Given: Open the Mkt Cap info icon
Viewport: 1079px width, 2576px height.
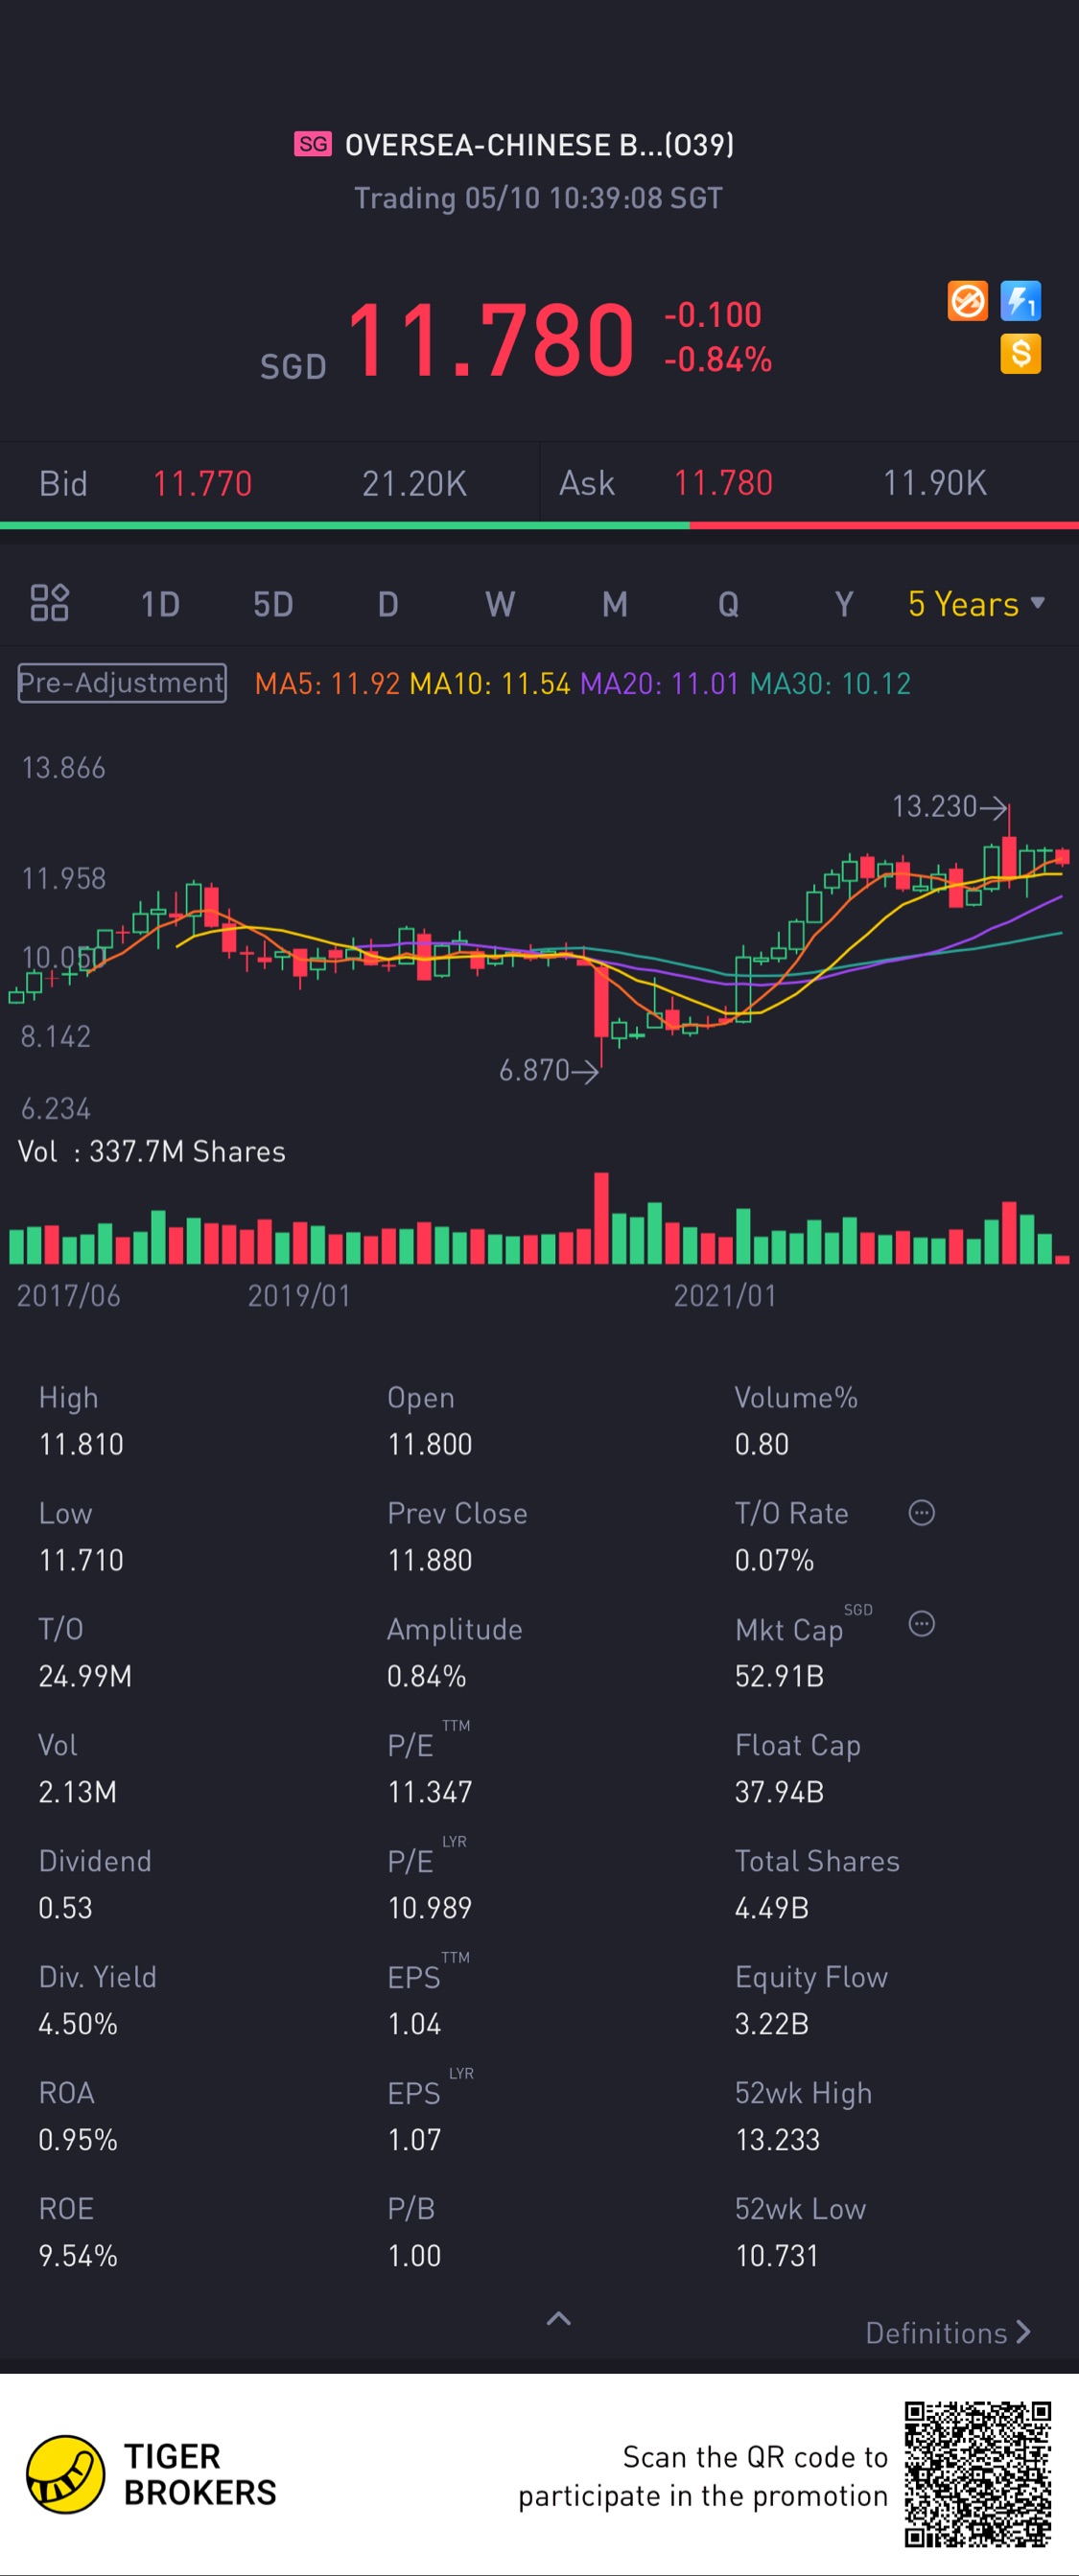Looking at the screenshot, I should click(x=921, y=1624).
